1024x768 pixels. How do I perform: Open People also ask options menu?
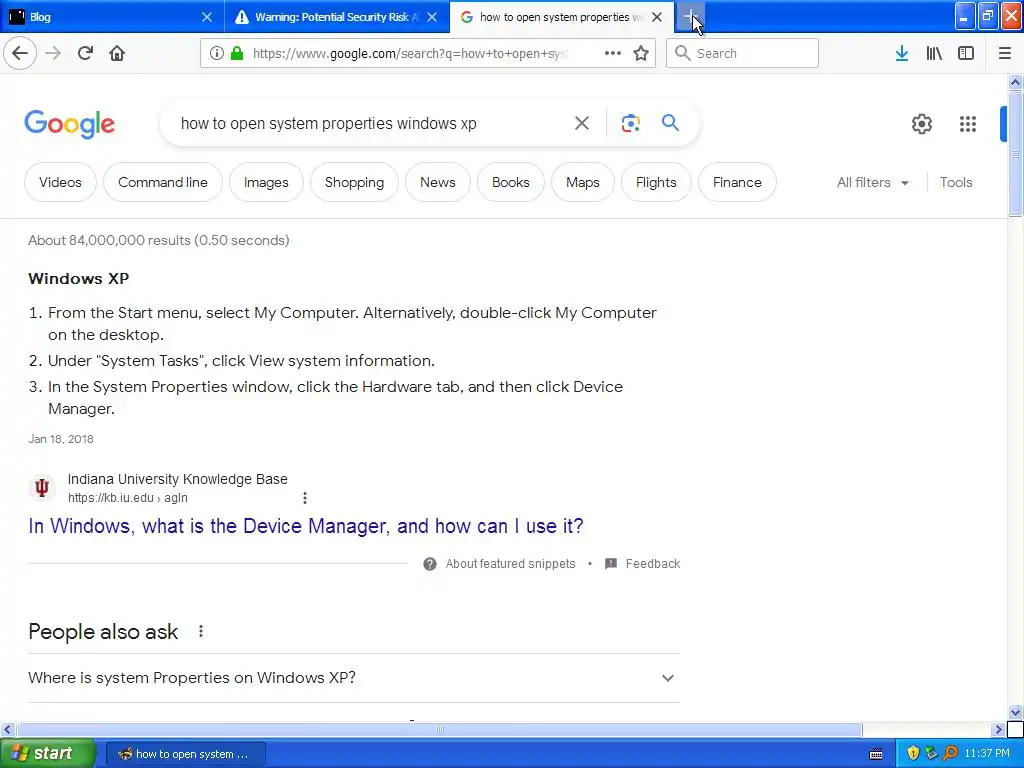200,632
